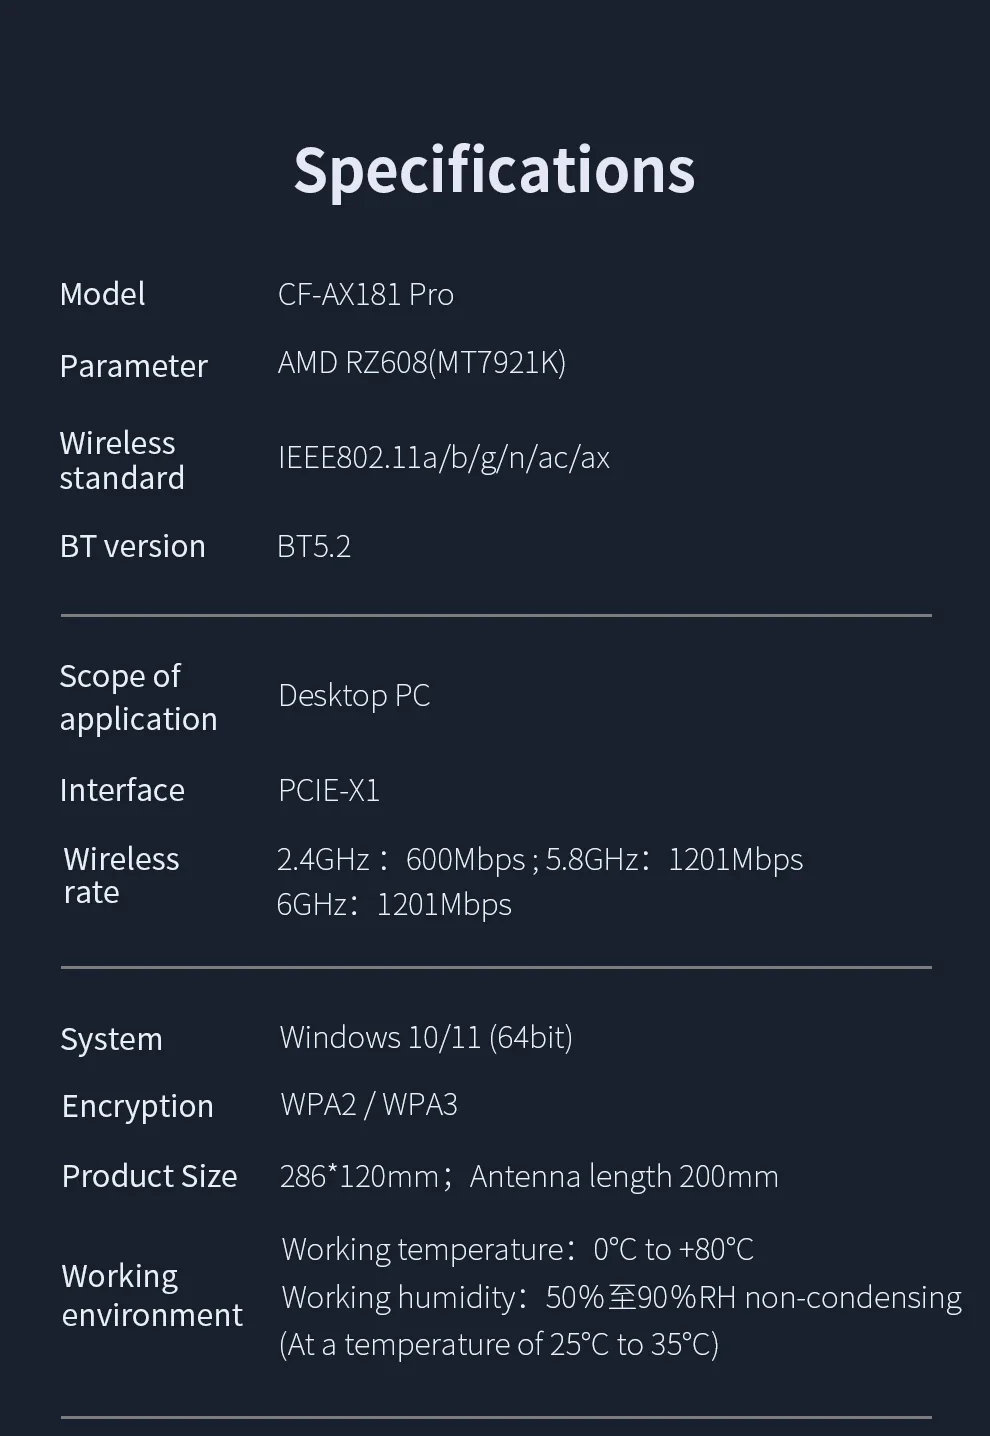Click the Product Size label
This screenshot has width=990, height=1436.
(x=149, y=1176)
